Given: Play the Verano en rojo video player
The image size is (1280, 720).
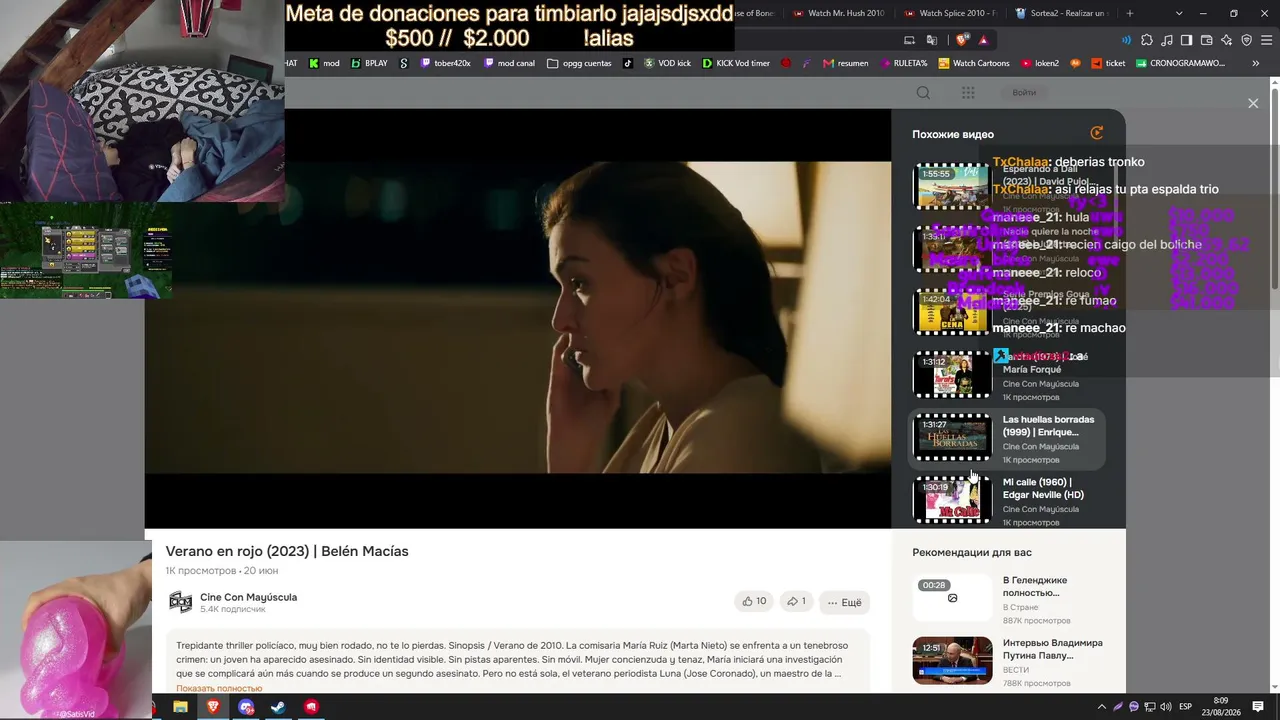Looking at the screenshot, I should pyautogui.click(x=518, y=318).
